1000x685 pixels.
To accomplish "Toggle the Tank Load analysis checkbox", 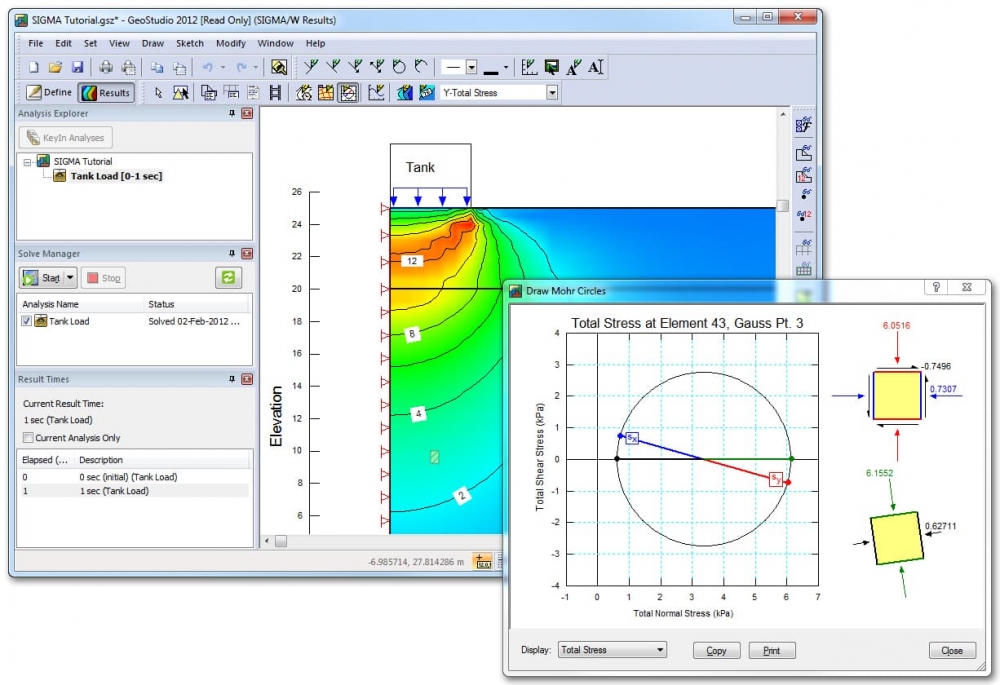I will pos(26,321).
